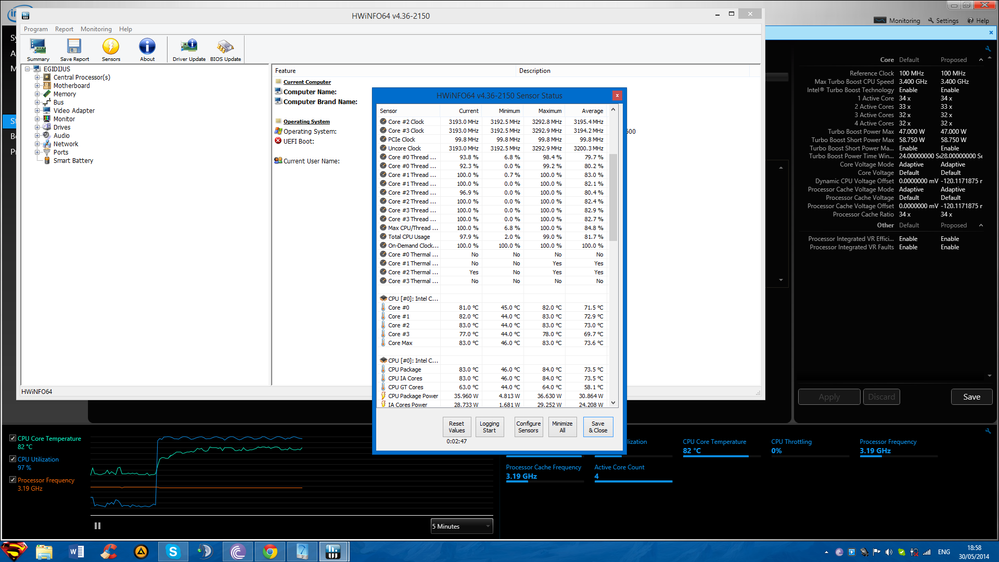The height and width of the screenshot is (562, 999).
Task: Open the 5 Minutes time range dropdown
Action: pos(461,526)
